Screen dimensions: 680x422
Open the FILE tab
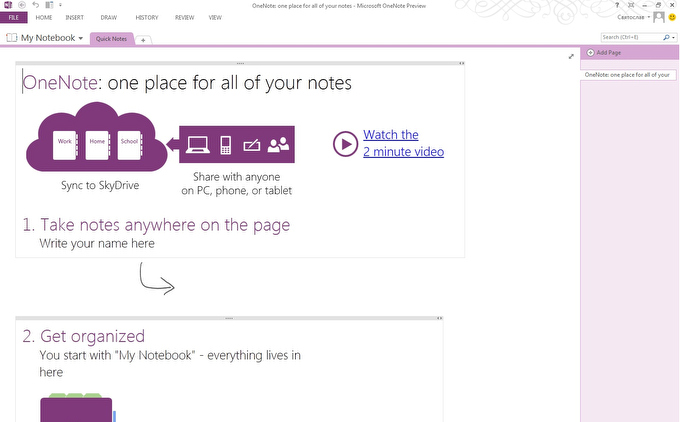coord(13,18)
